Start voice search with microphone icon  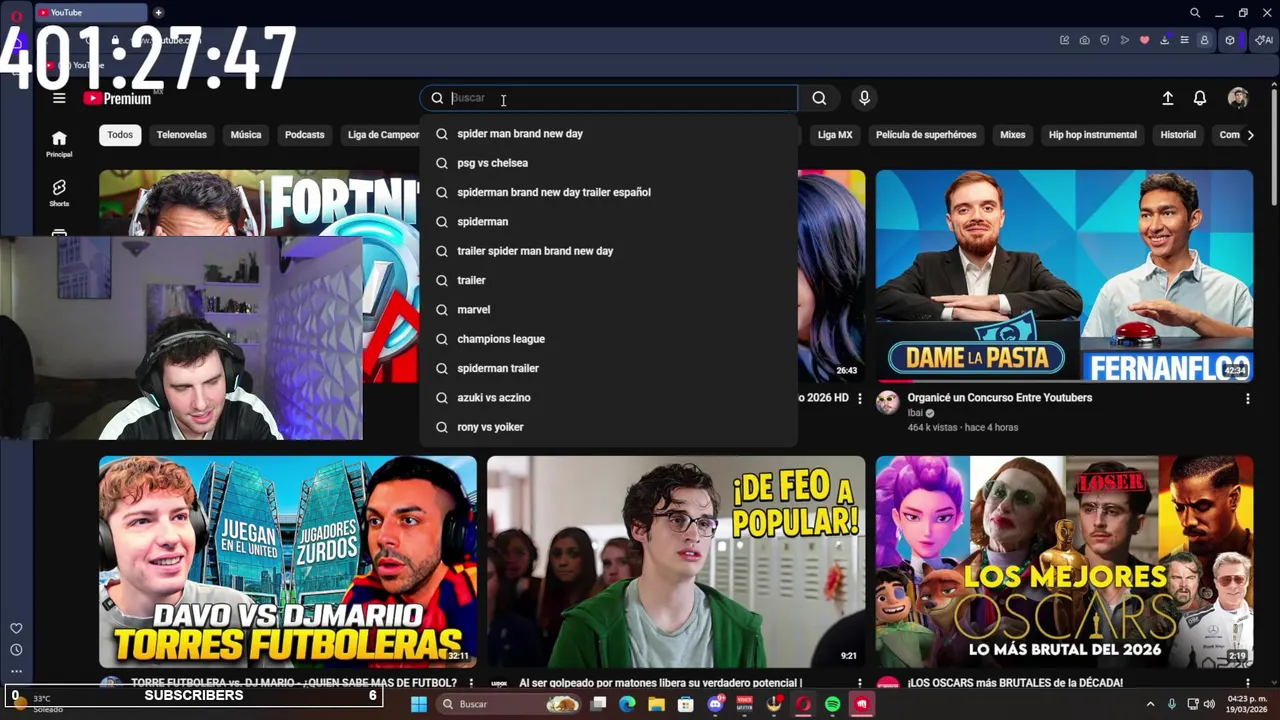(864, 98)
